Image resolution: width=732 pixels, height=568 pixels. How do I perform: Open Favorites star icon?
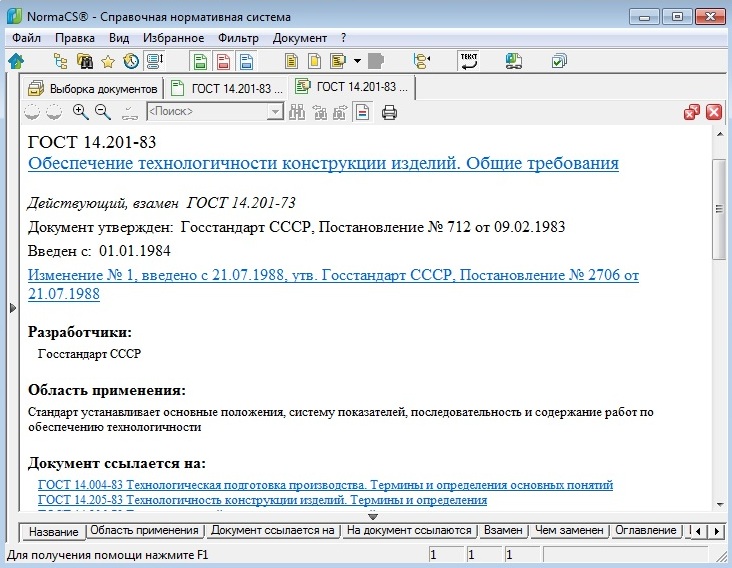coord(108,61)
